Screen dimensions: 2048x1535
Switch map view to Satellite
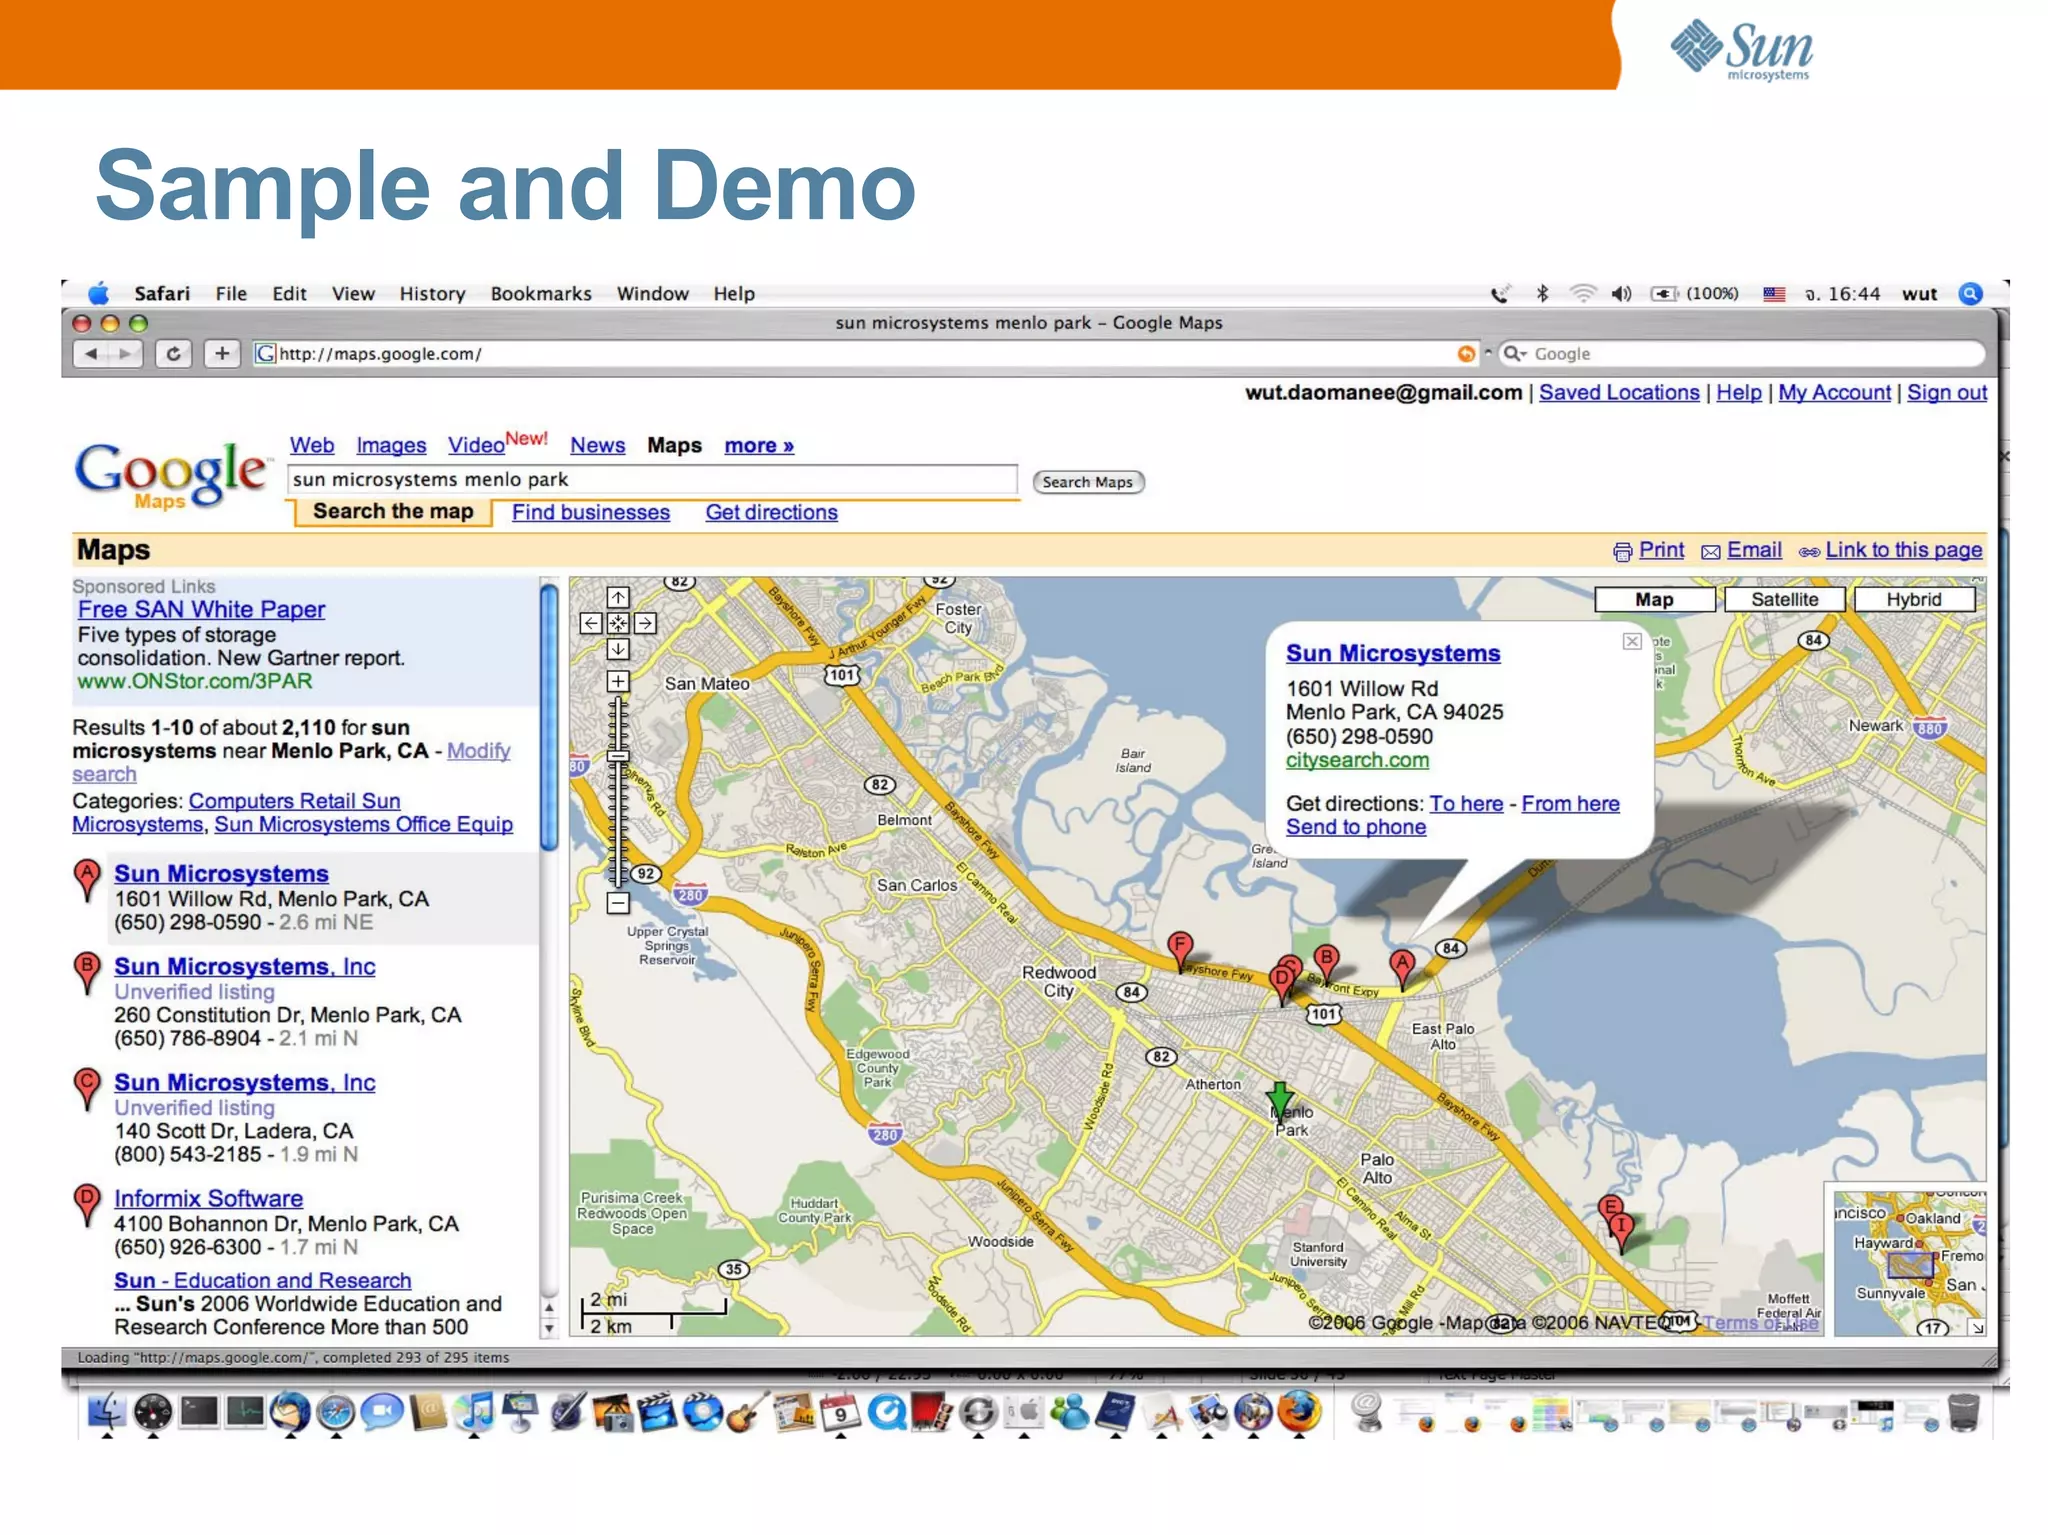[x=1784, y=599]
